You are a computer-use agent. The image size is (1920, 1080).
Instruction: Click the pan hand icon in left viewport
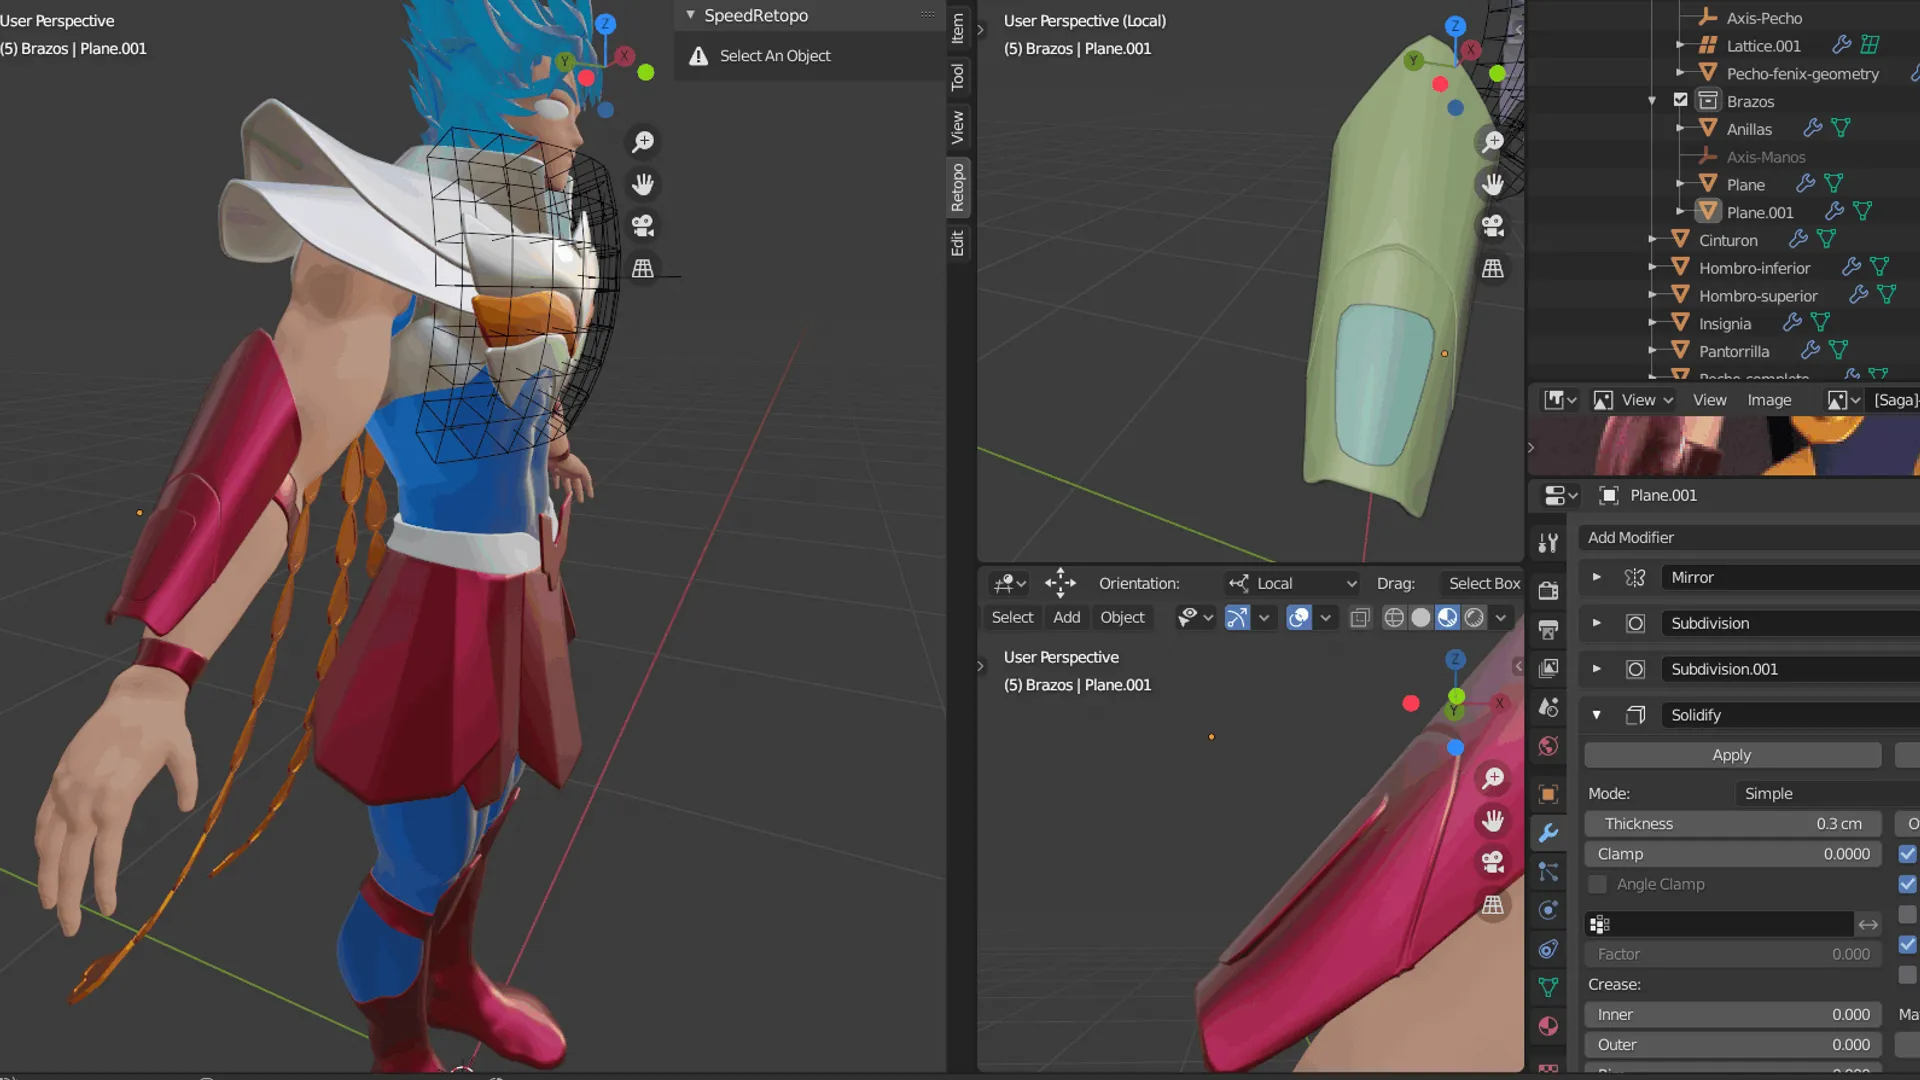(x=643, y=184)
